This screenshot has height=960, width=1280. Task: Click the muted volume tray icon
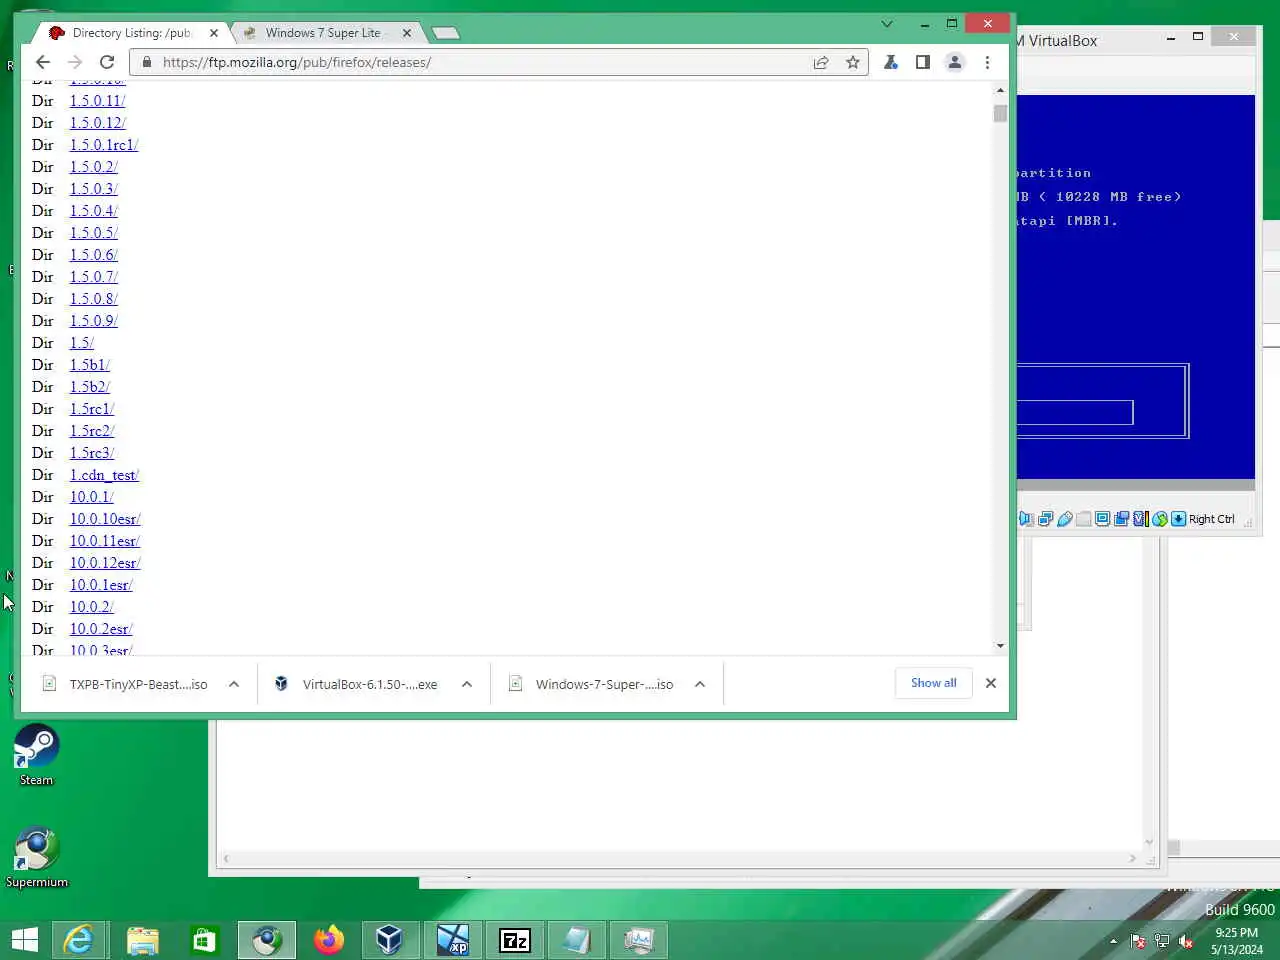[x=1186, y=941]
